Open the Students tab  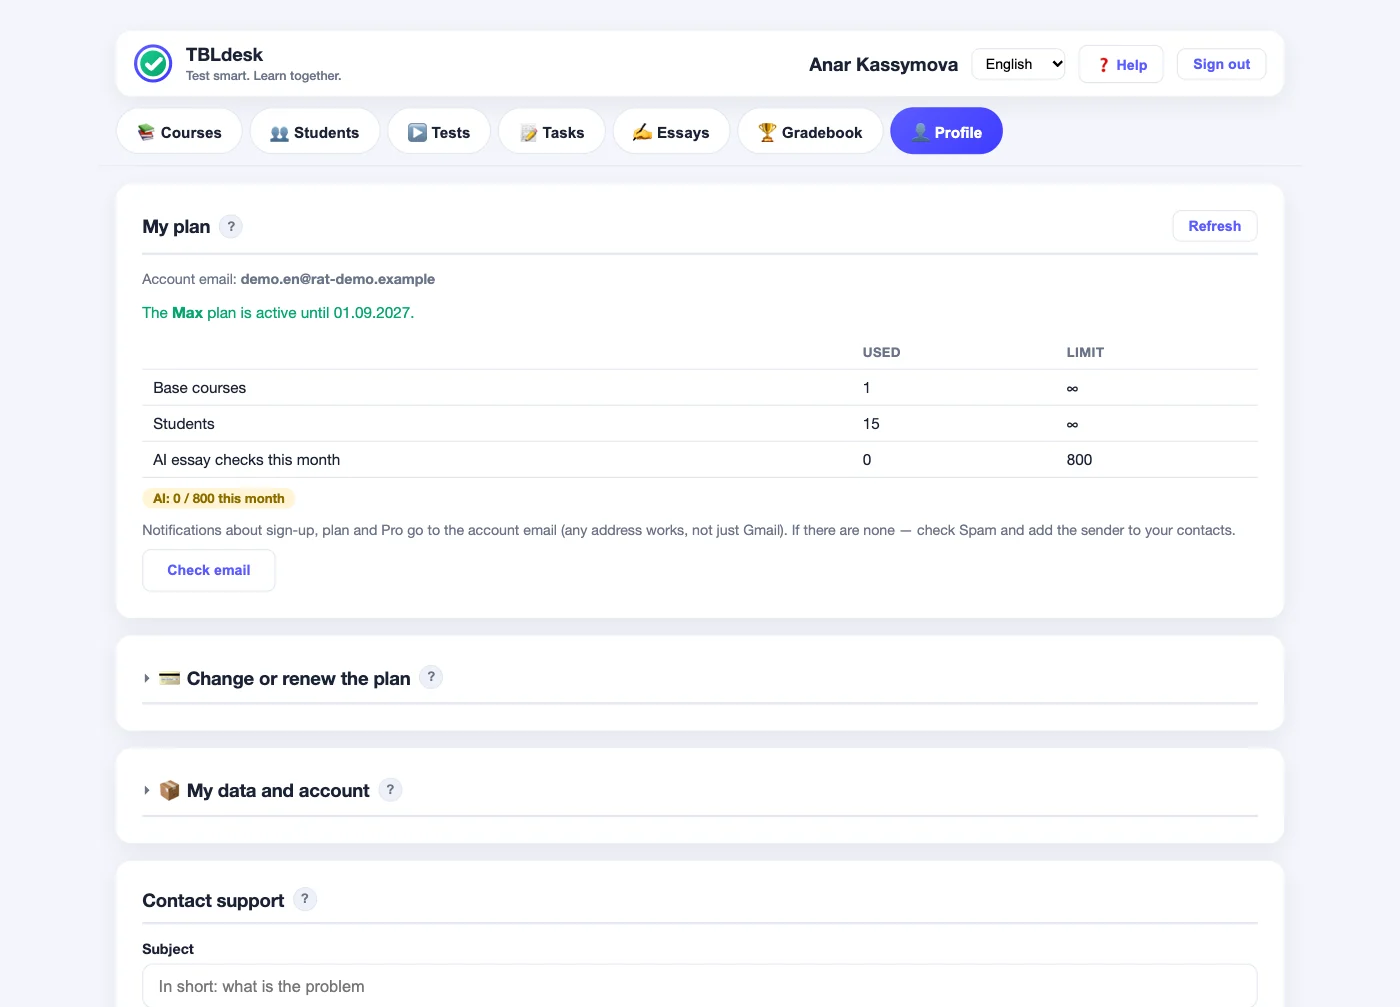coord(315,132)
